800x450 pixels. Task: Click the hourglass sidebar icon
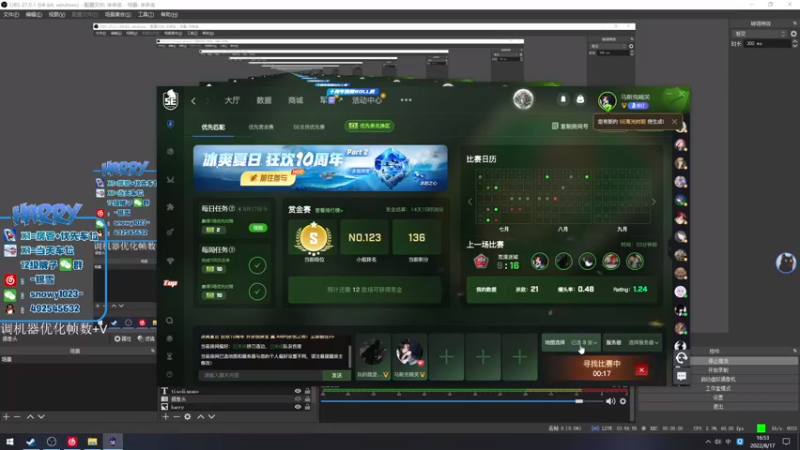pos(169,356)
